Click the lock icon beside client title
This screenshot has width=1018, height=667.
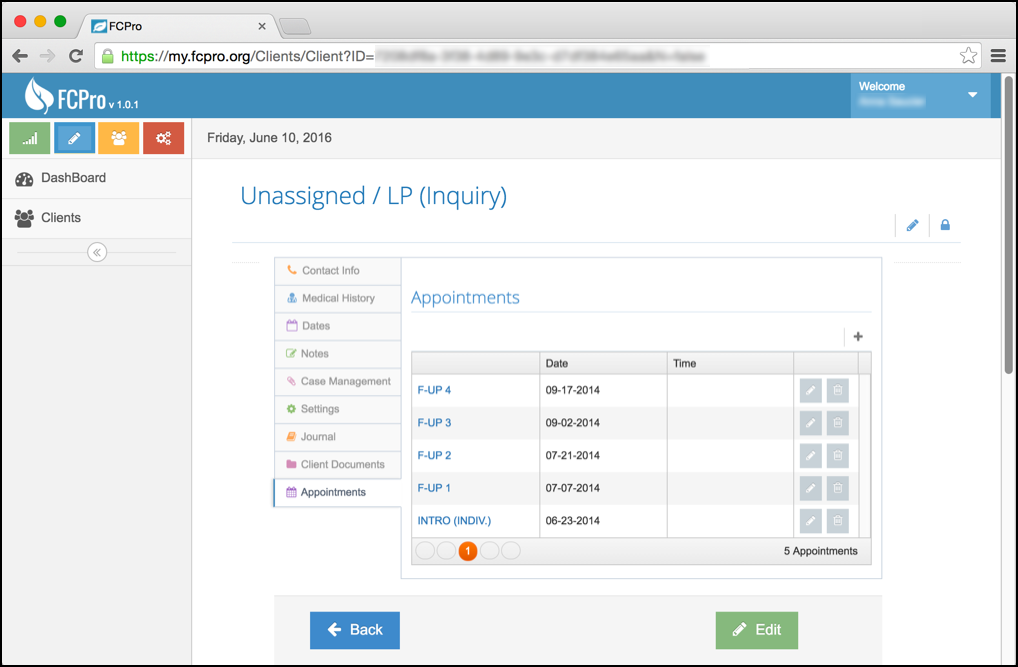pyautogui.click(x=945, y=225)
